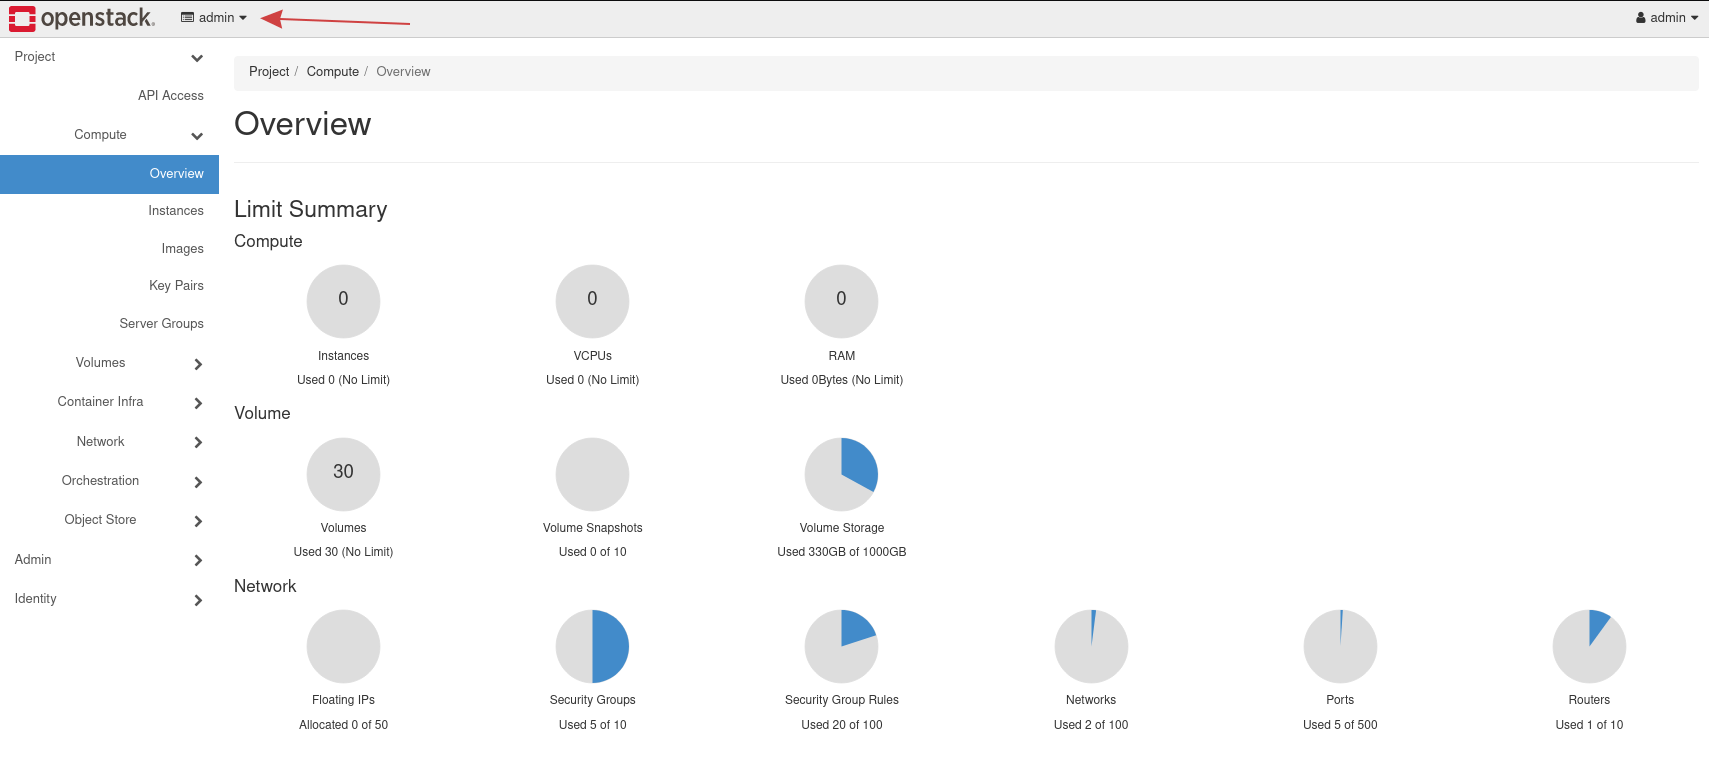Open the API Access page
Image resolution: width=1709 pixels, height=763 pixels.
click(170, 96)
